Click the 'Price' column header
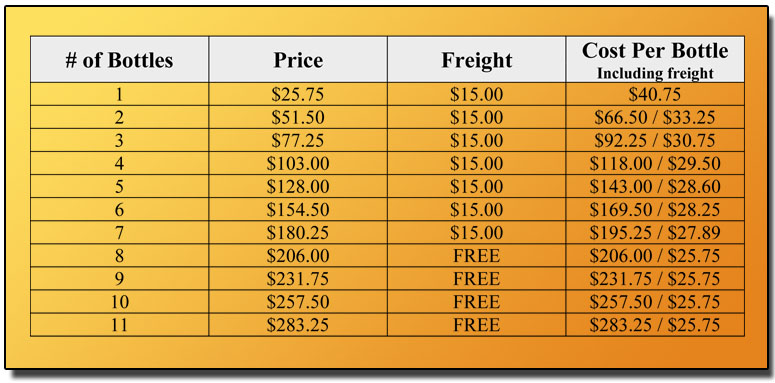The width and height of the screenshot is (775, 383). pos(298,59)
